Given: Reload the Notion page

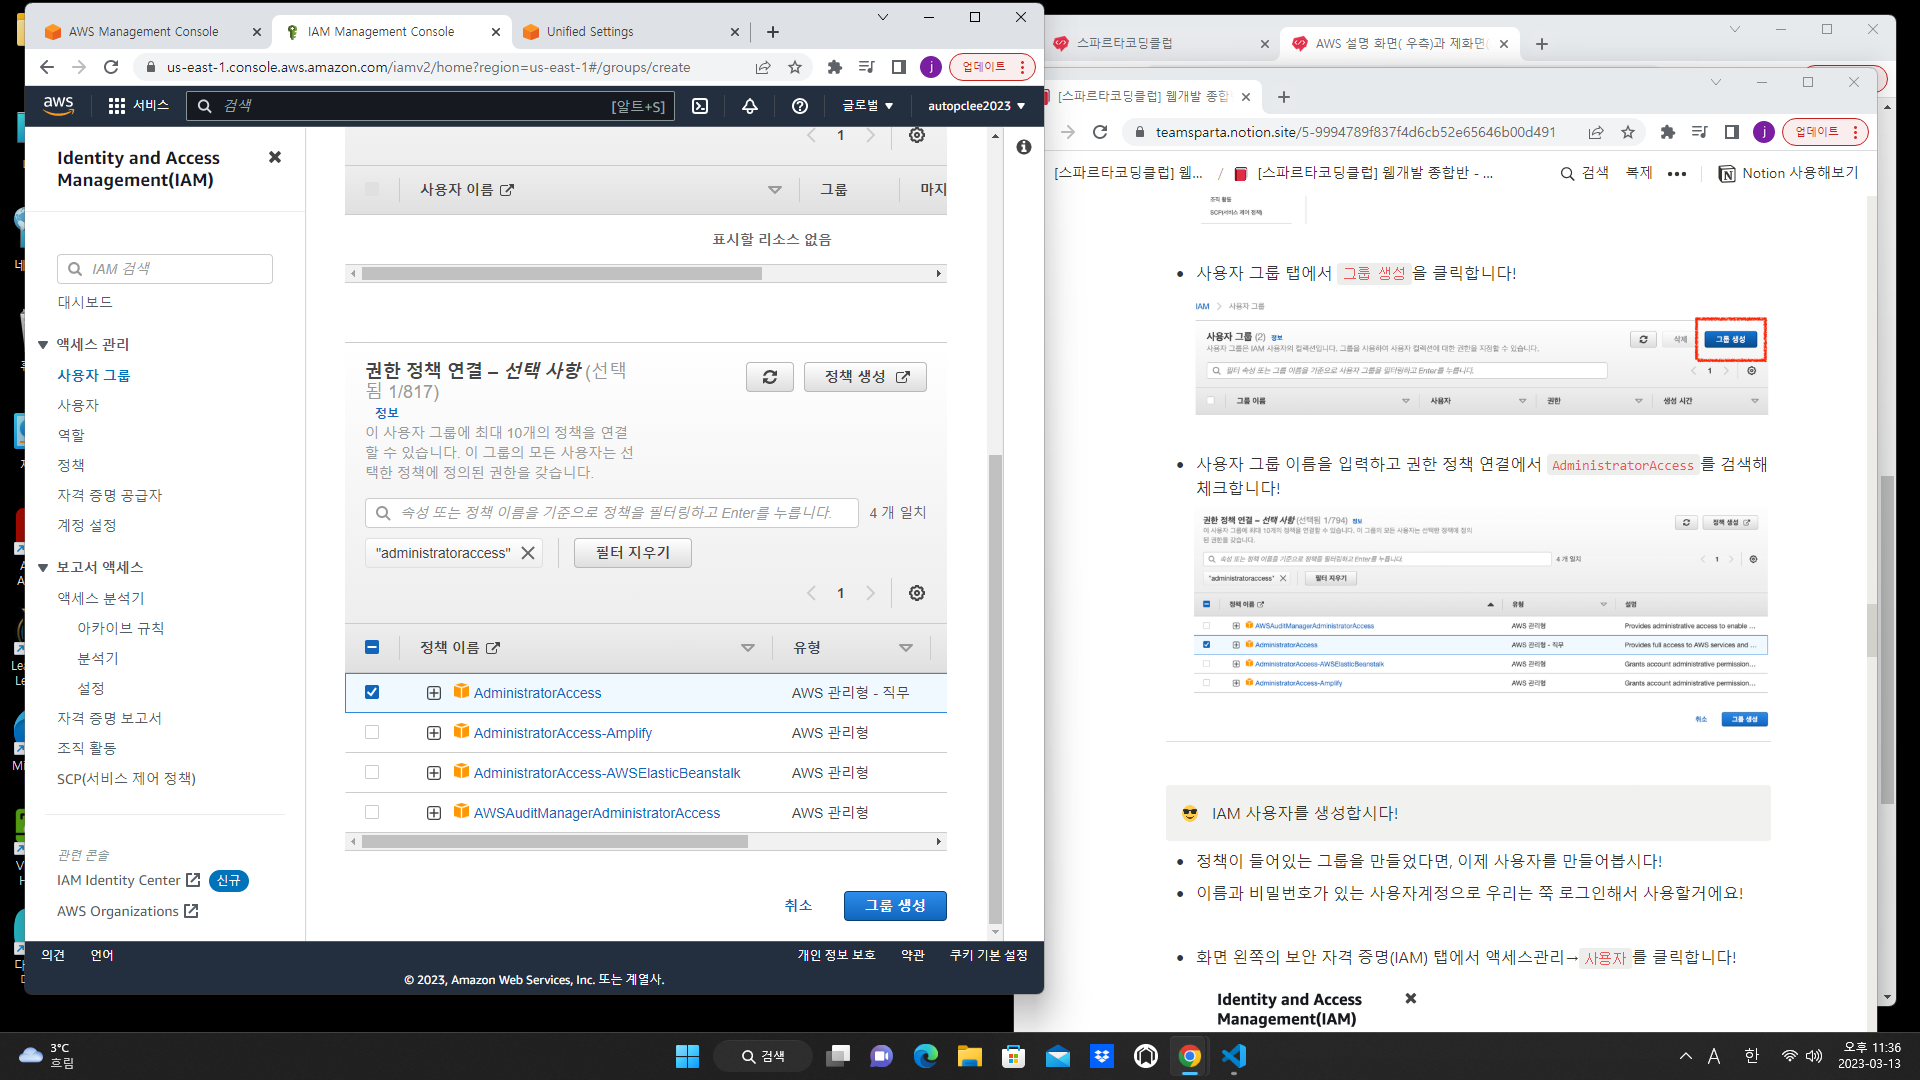Looking at the screenshot, I should 1100,132.
